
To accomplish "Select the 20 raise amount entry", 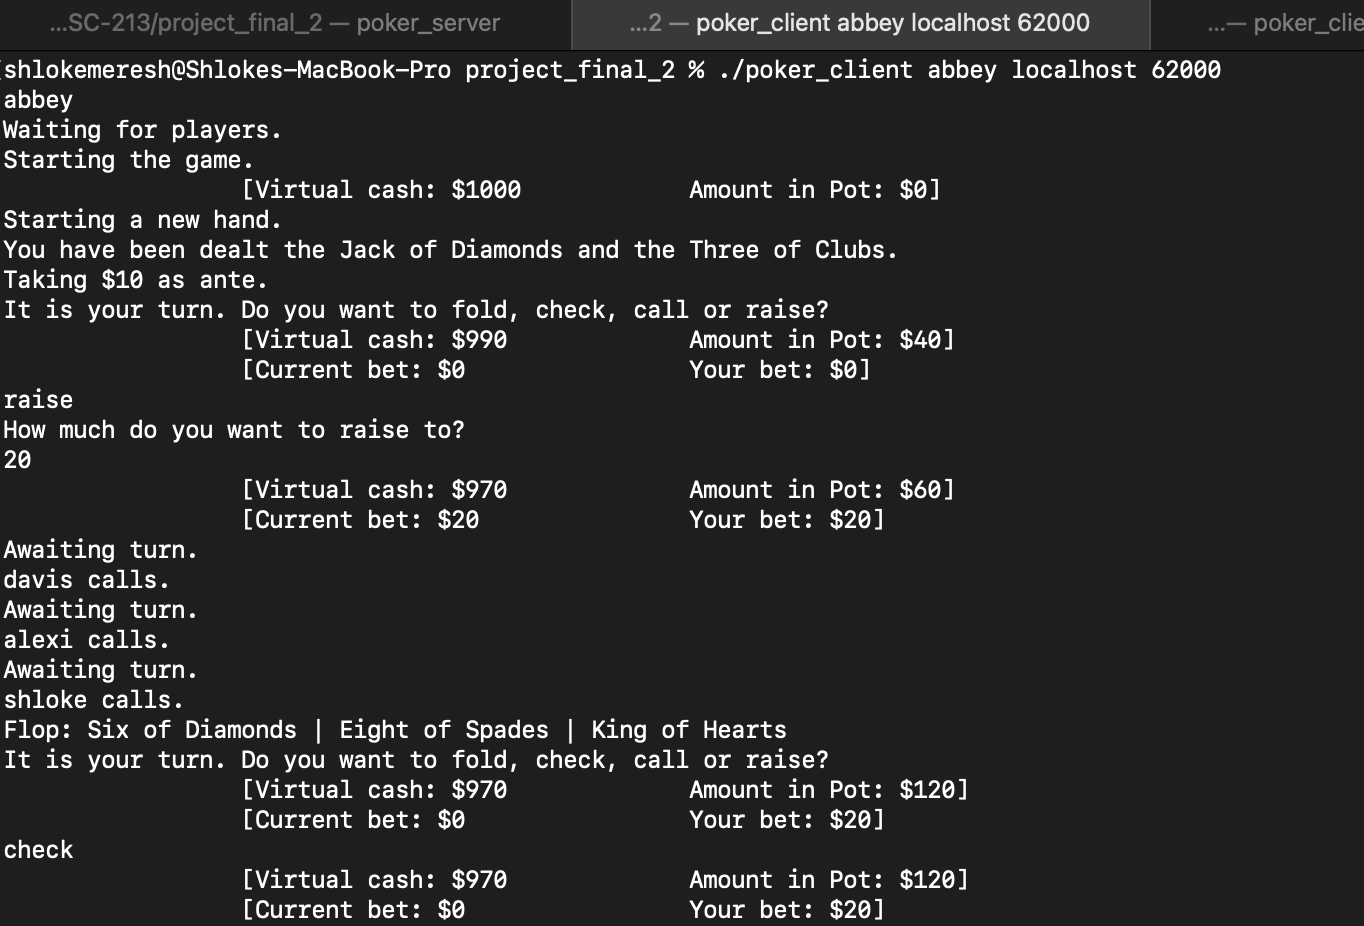I will coord(17,459).
